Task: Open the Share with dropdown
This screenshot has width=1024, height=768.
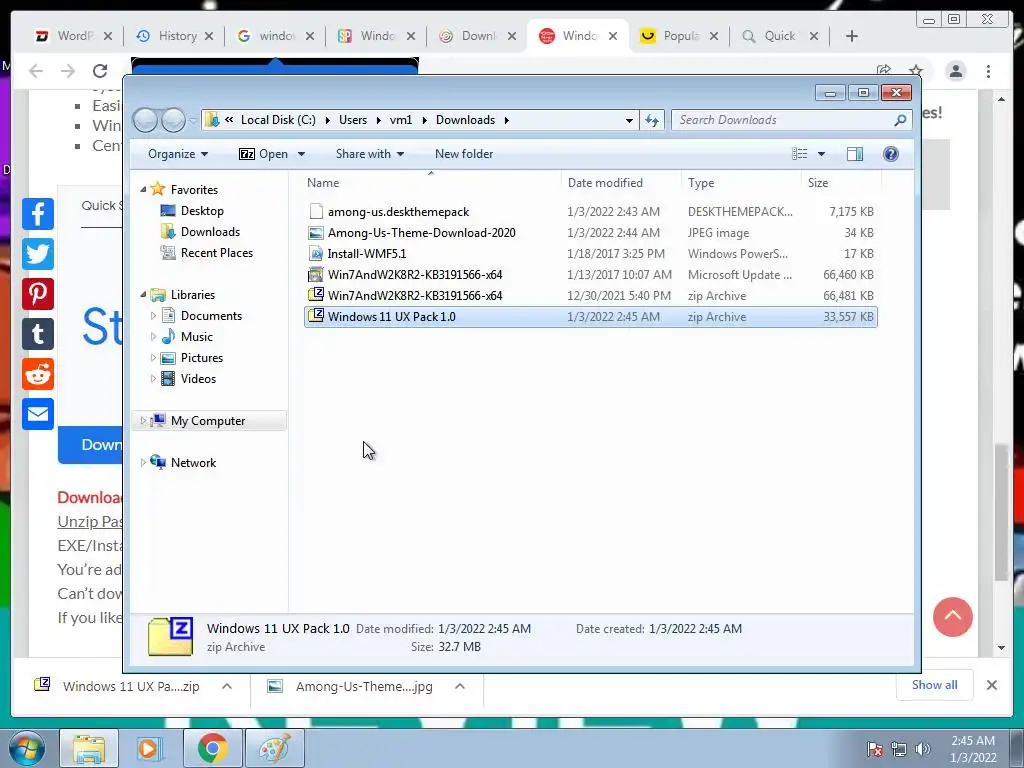Action: click(370, 154)
